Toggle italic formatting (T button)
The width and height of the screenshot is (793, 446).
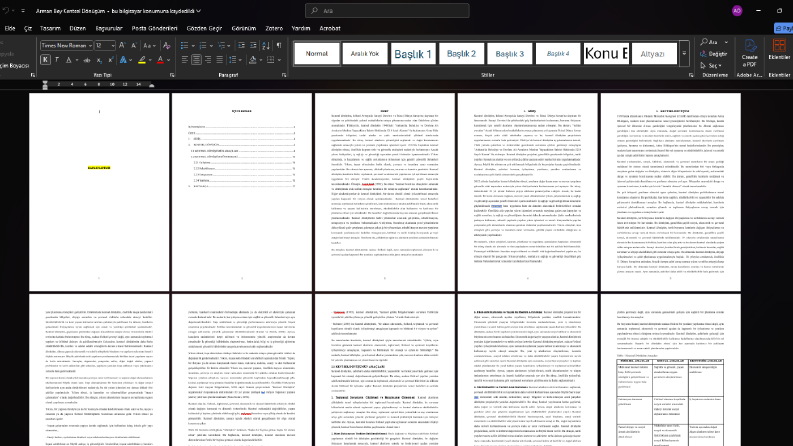point(57,60)
